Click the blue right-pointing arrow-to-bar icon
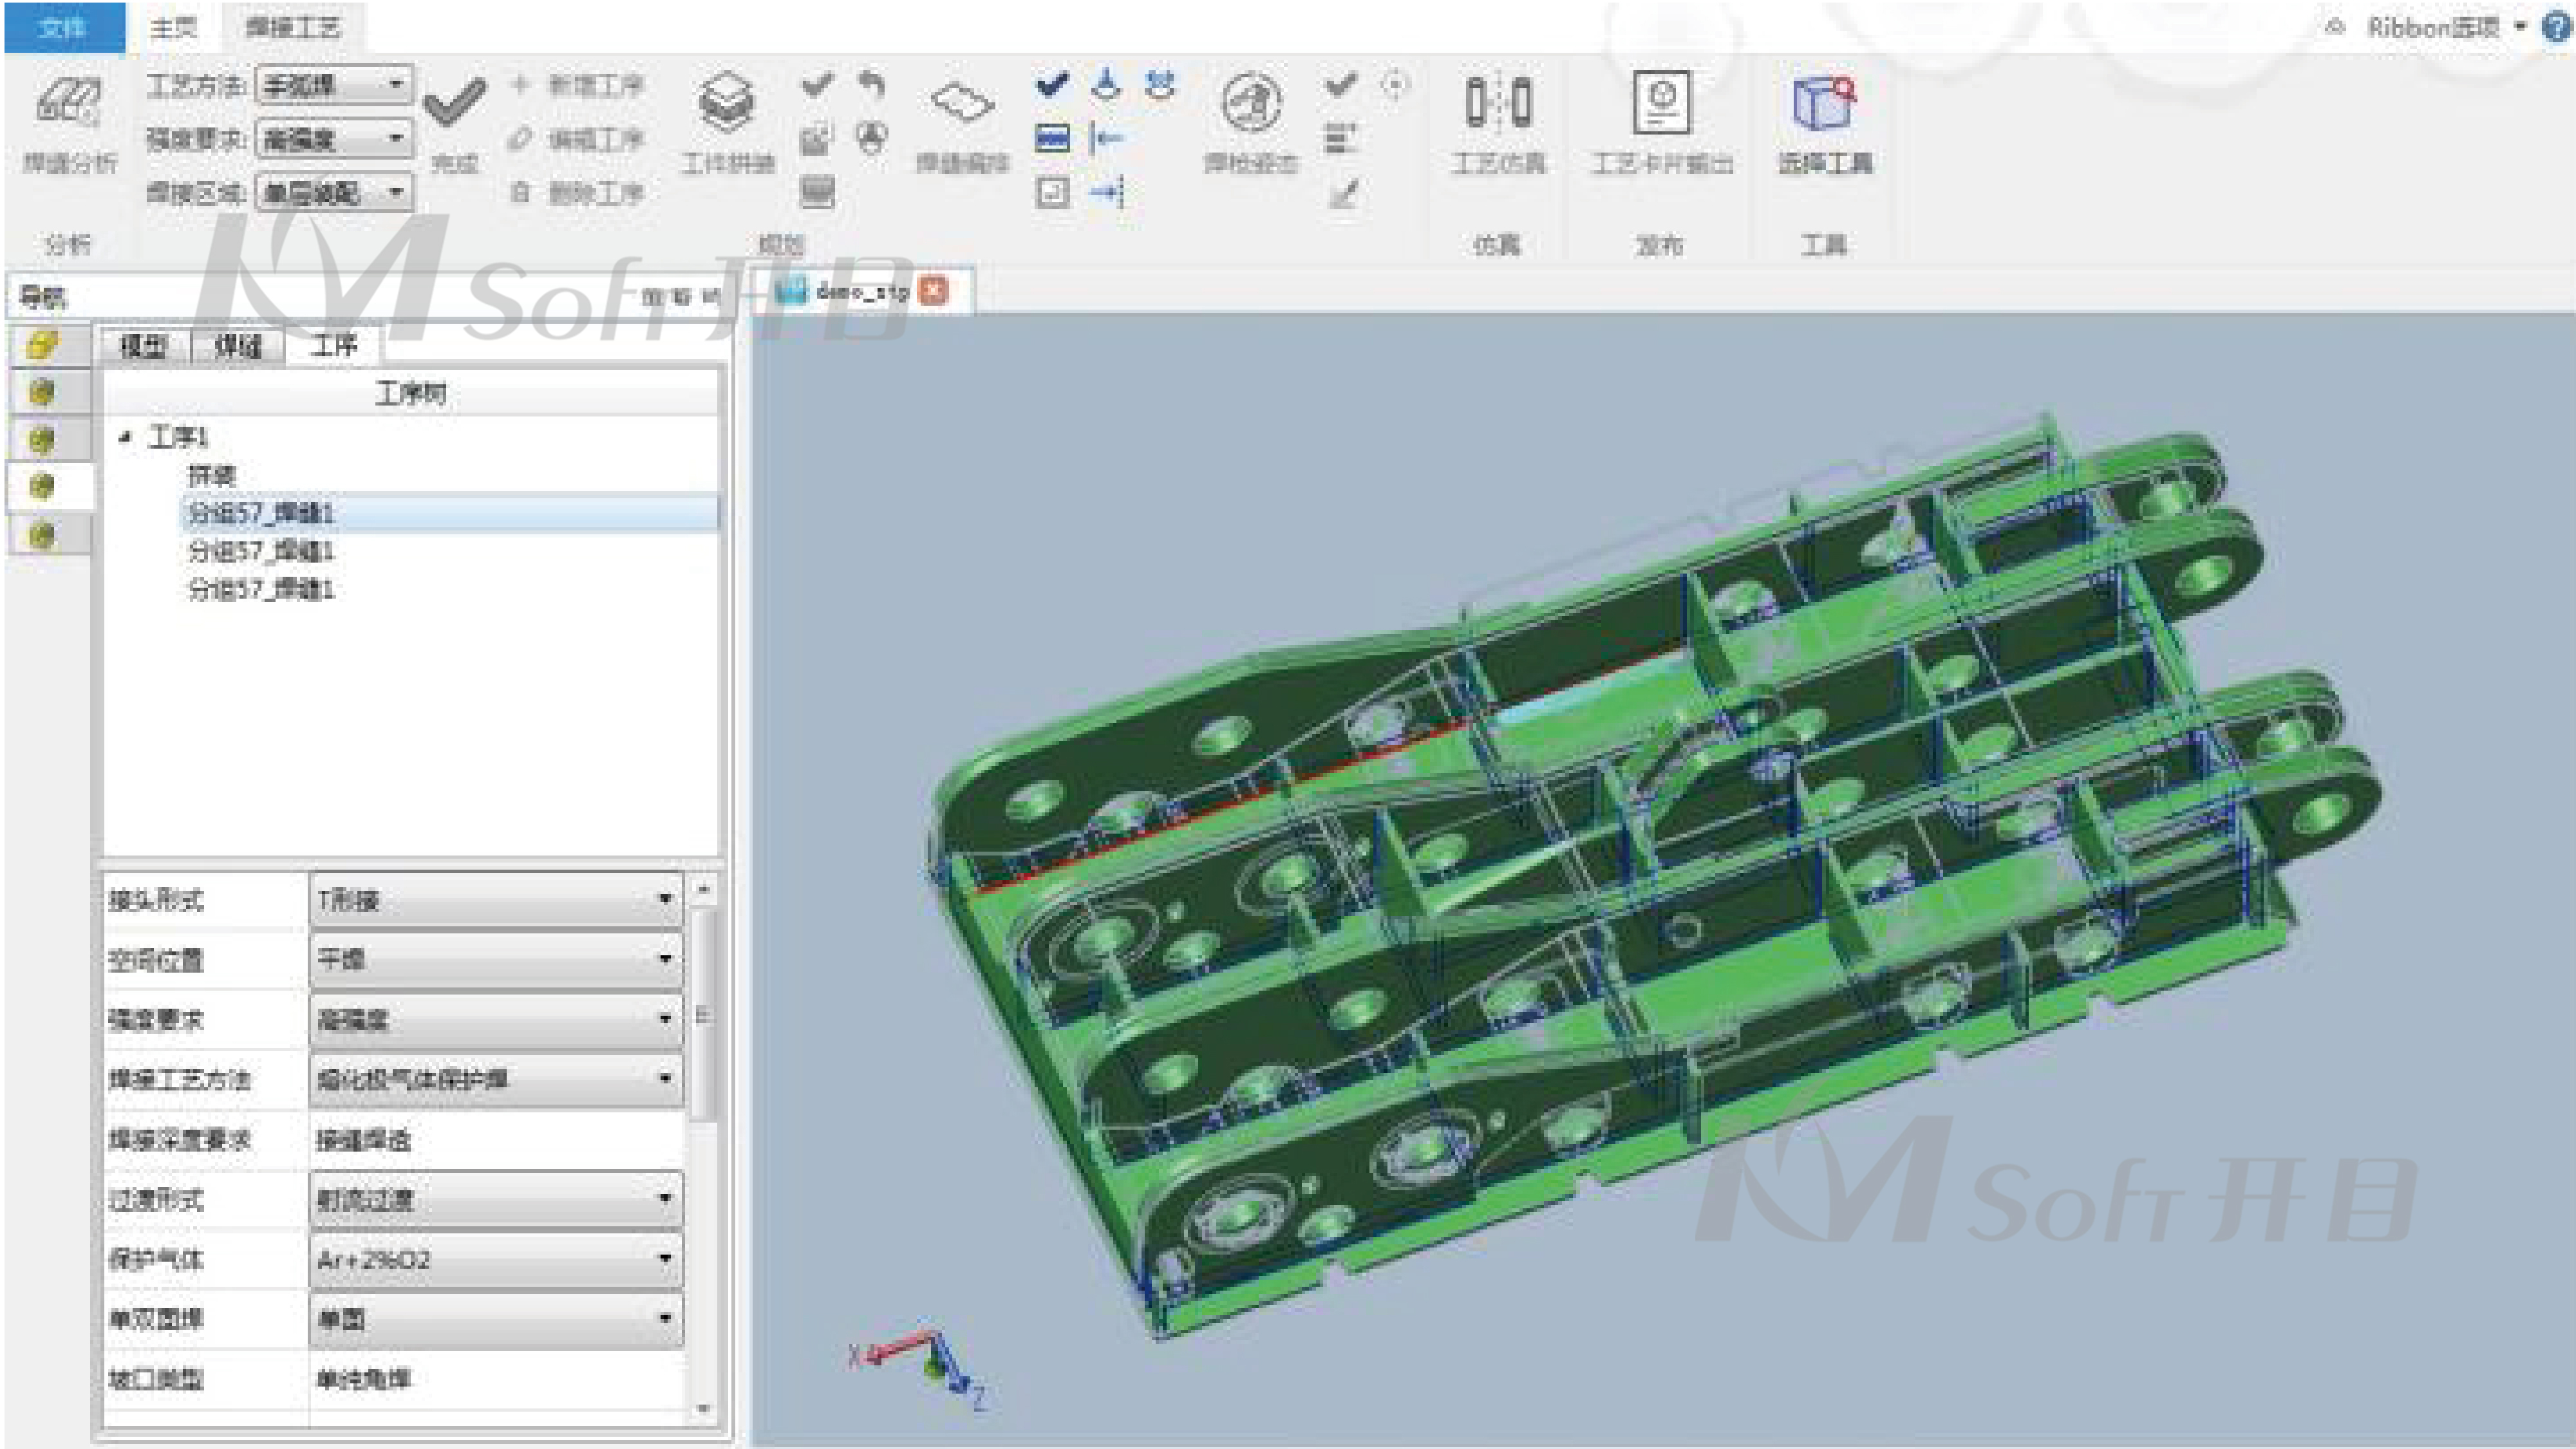2576x1449 pixels. pyautogui.click(x=1108, y=192)
